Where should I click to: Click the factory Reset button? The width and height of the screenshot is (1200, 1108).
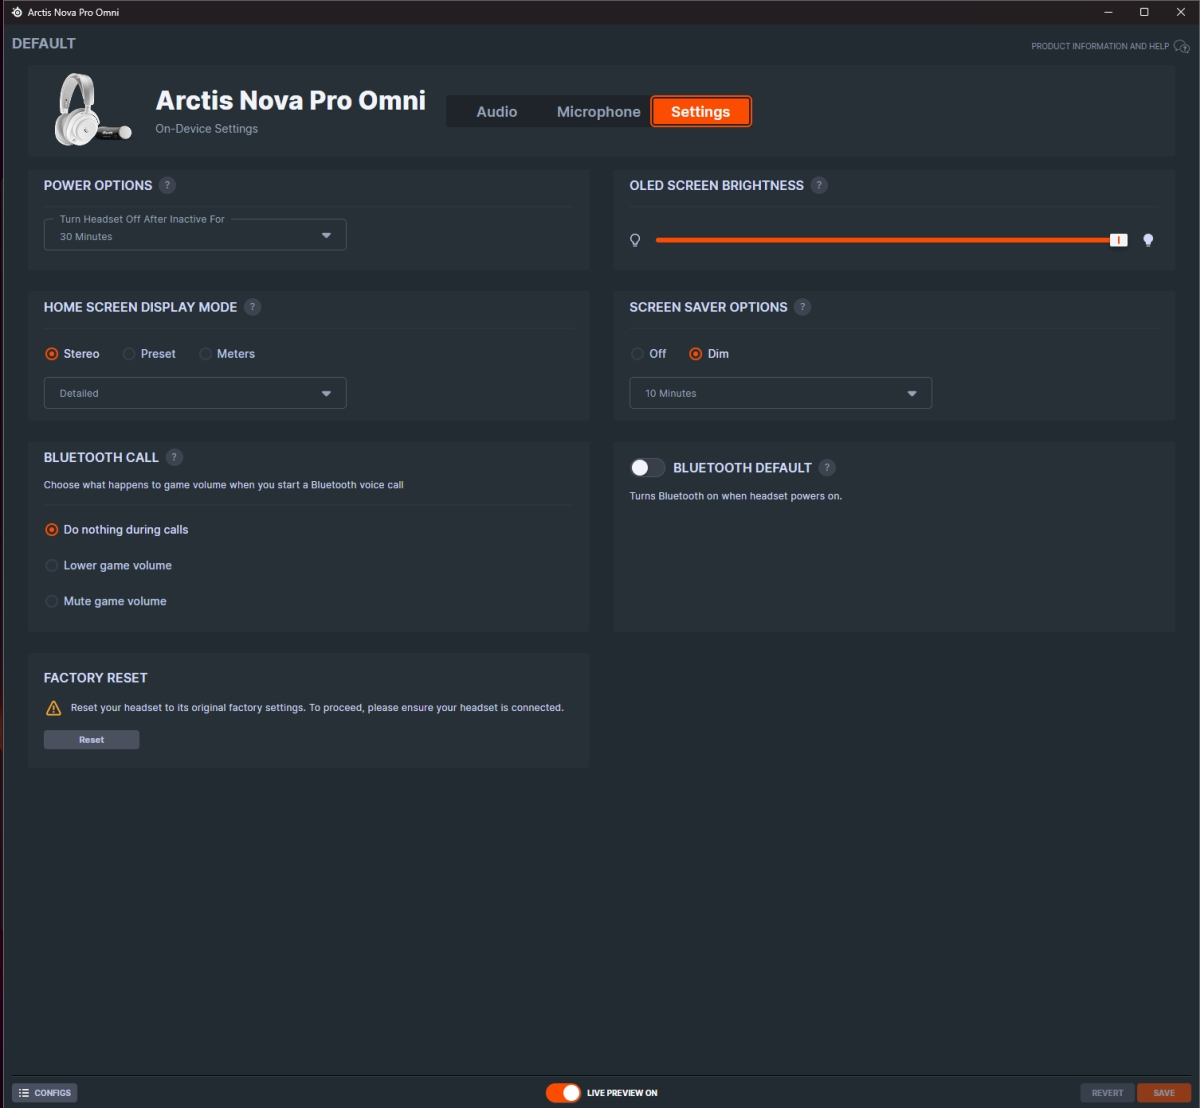coord(91,740)
